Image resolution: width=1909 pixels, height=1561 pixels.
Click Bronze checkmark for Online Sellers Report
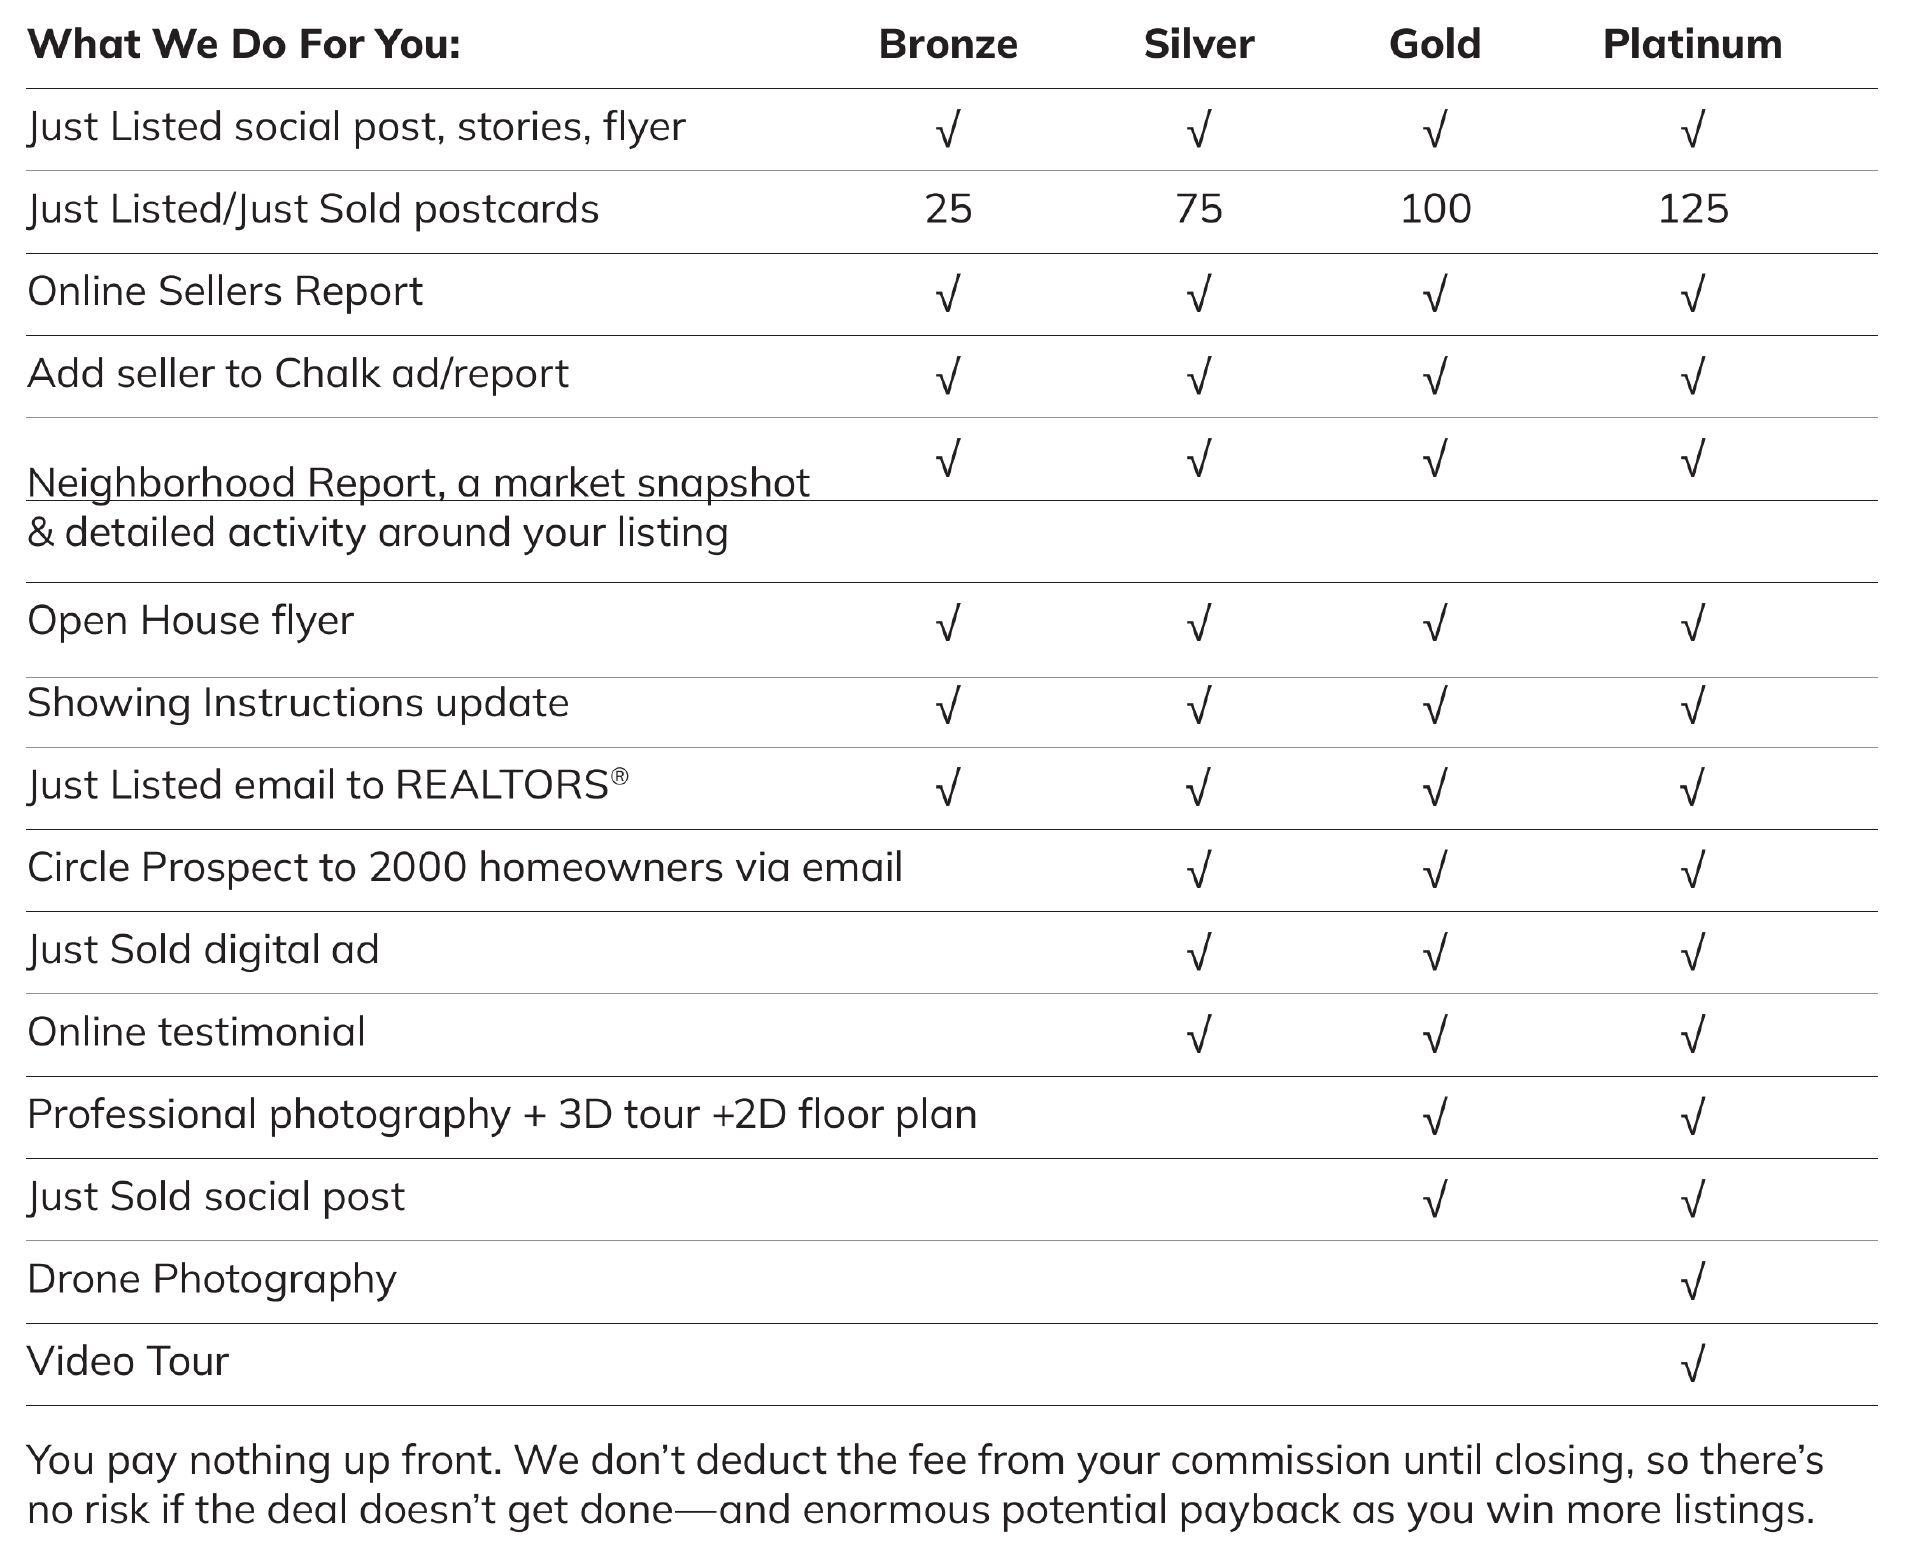(947, 295)
